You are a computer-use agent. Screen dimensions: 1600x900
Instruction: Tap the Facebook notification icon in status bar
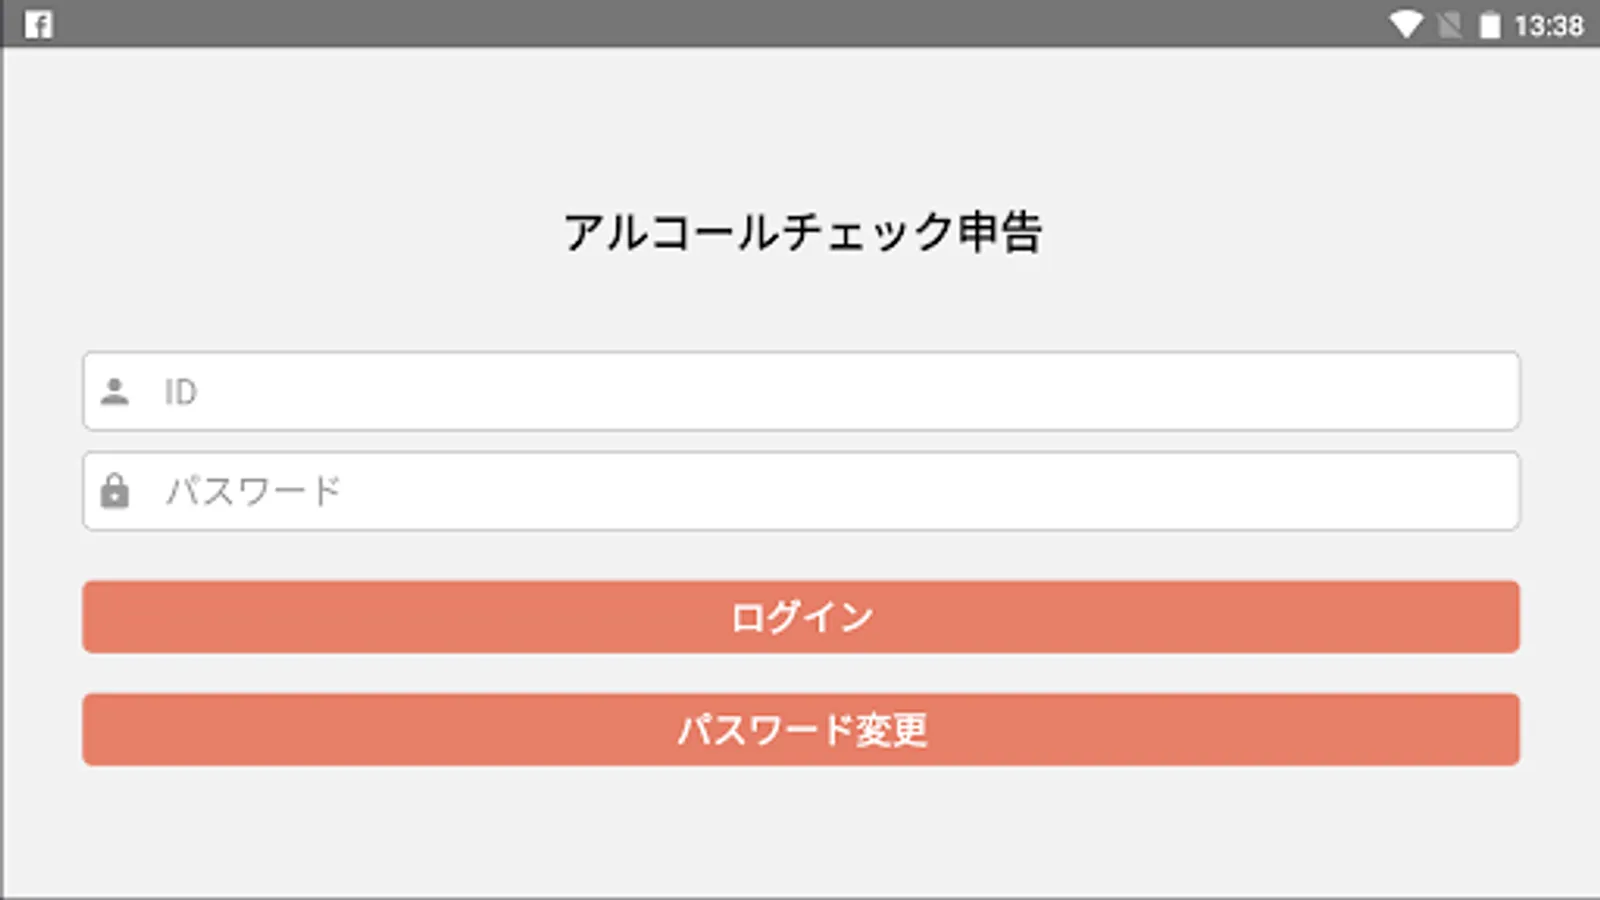[38, 24]
